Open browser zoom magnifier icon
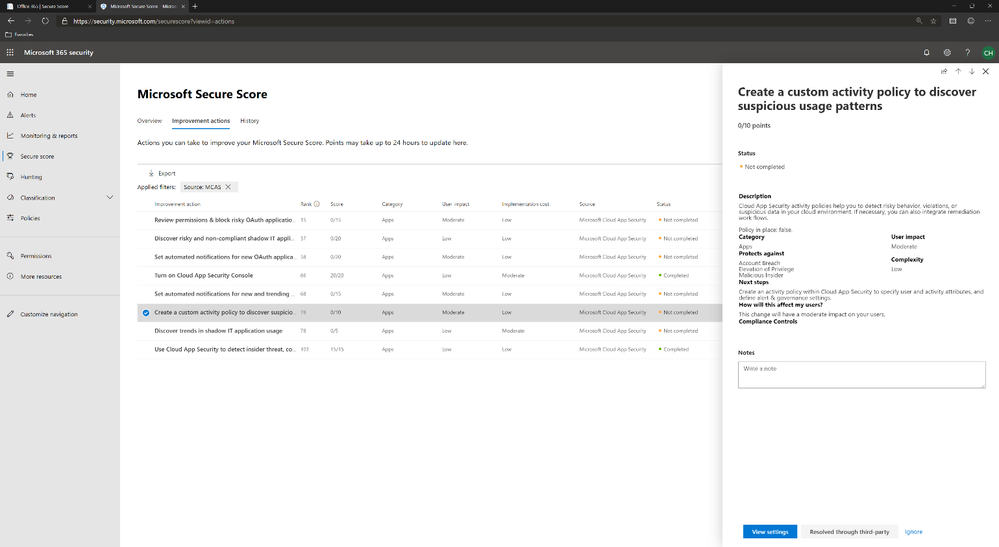 pos(919,21)
